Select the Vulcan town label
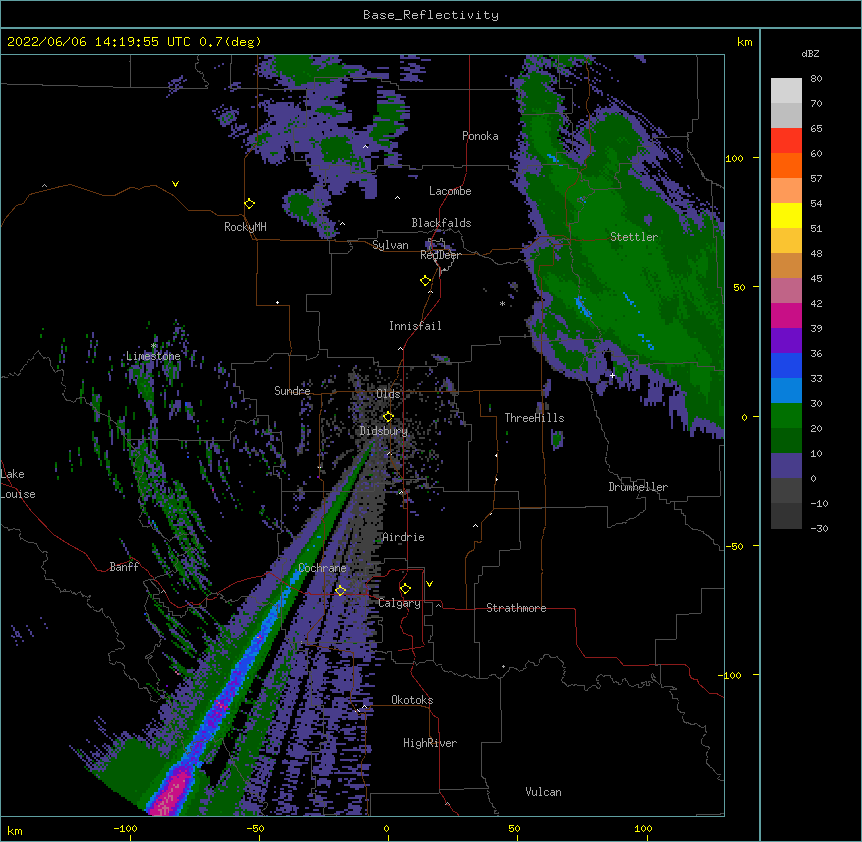The height and width of the screenshot is (842, 862). (543, 792)
